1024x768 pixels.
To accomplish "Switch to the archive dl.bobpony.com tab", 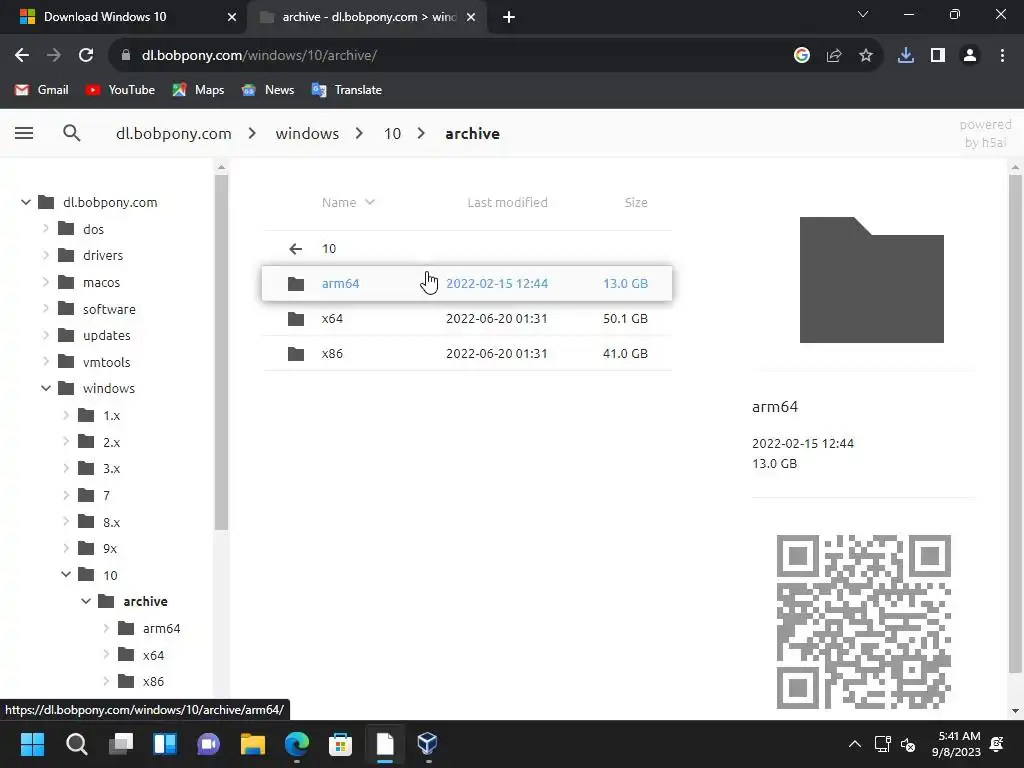I will (369, 17).
